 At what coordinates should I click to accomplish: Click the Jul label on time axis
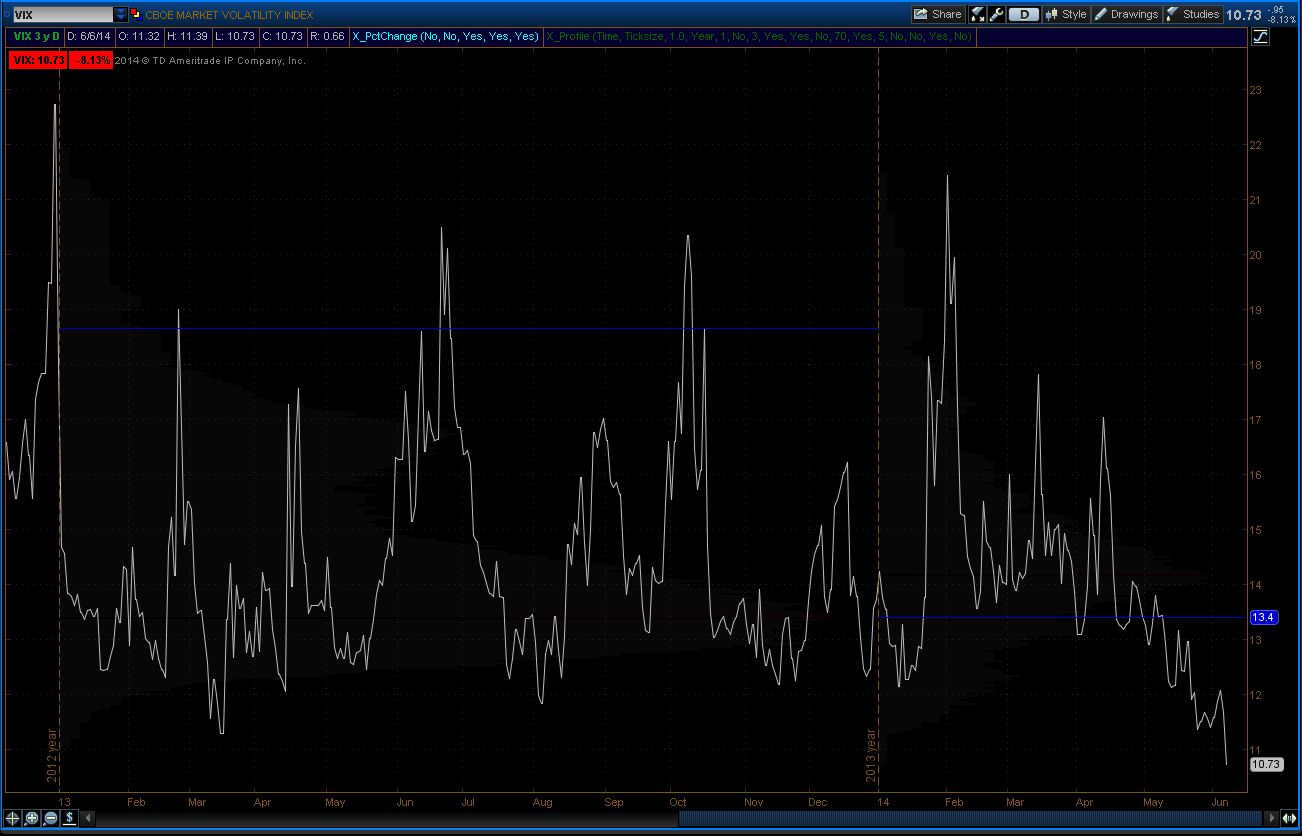[467, 802]
